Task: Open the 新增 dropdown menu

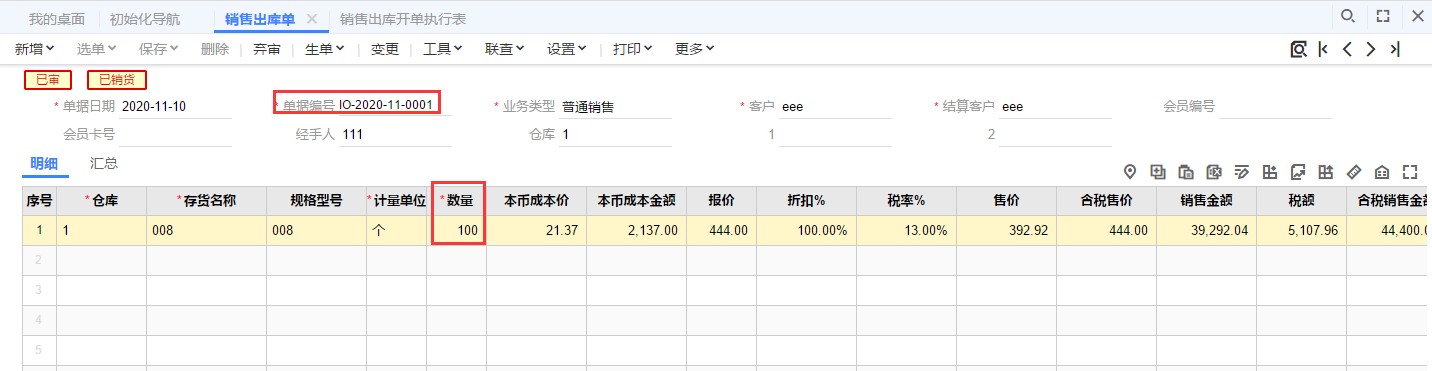Action: 35,48
